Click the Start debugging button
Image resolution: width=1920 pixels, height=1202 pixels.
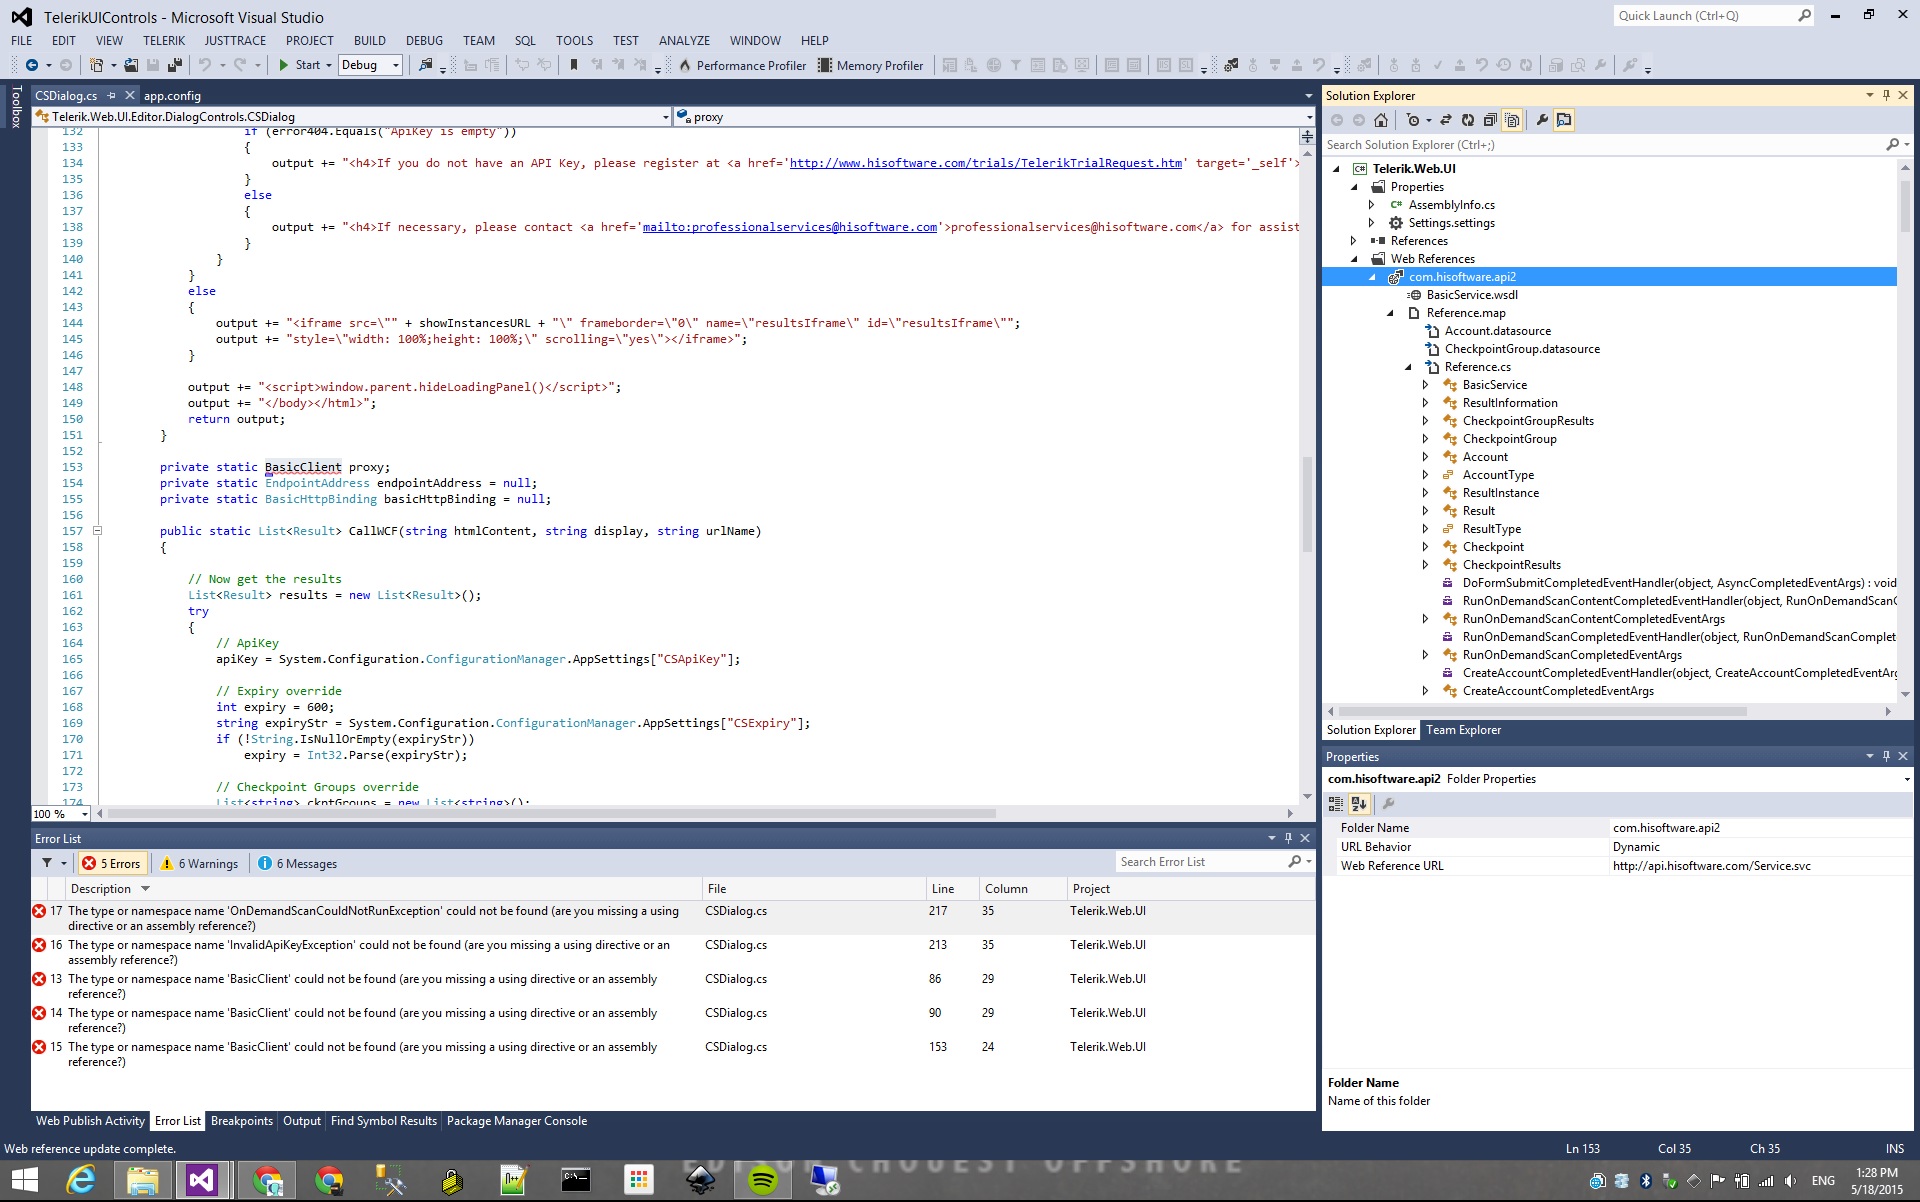298,65
